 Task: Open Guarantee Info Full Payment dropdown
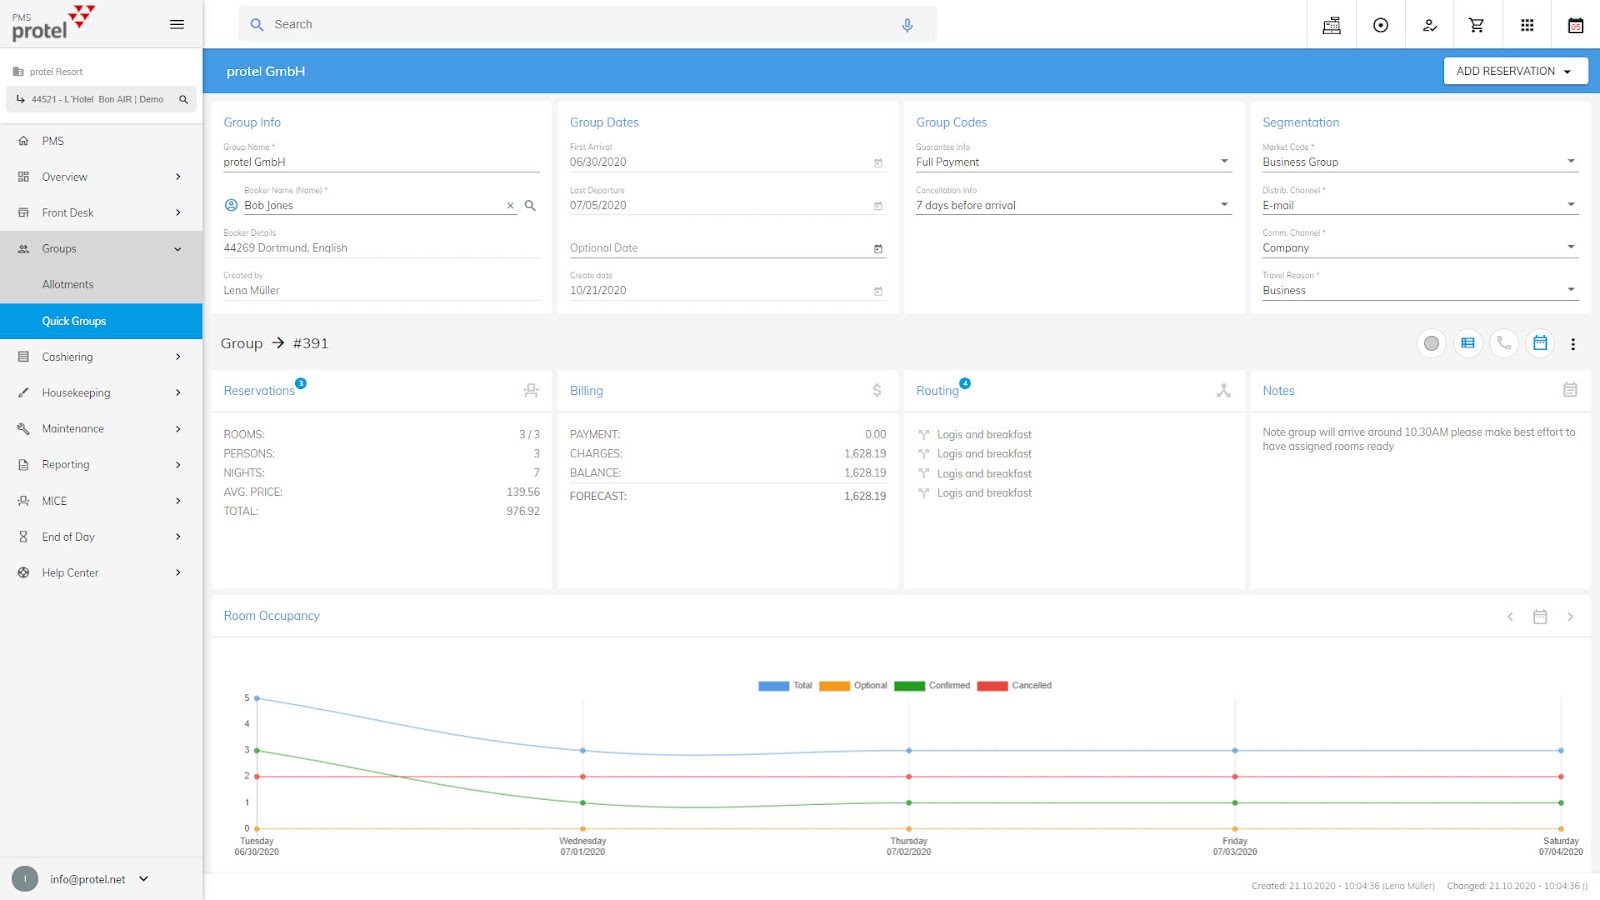(x=1074, y=162)
